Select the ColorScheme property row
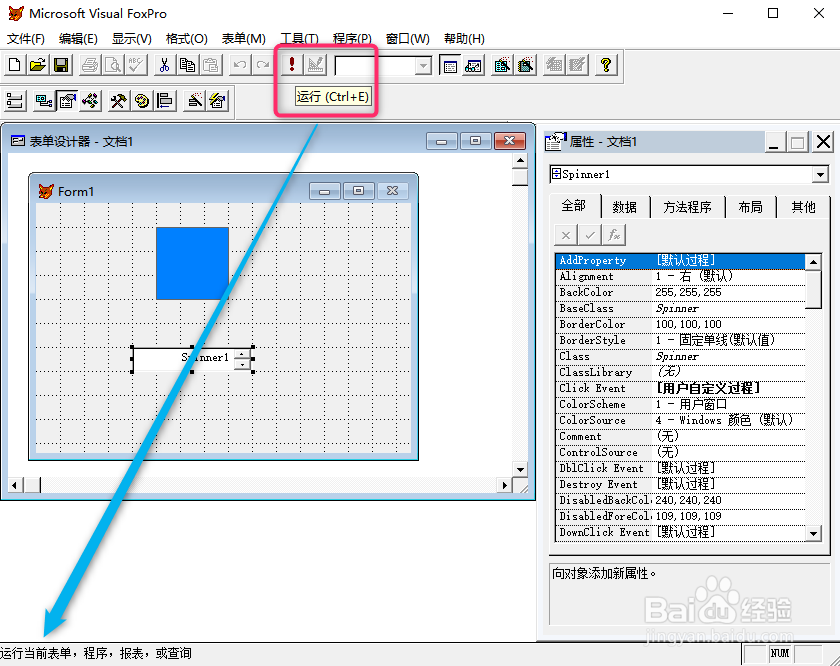This screenshot has width=840, height=666. [680, 405]
